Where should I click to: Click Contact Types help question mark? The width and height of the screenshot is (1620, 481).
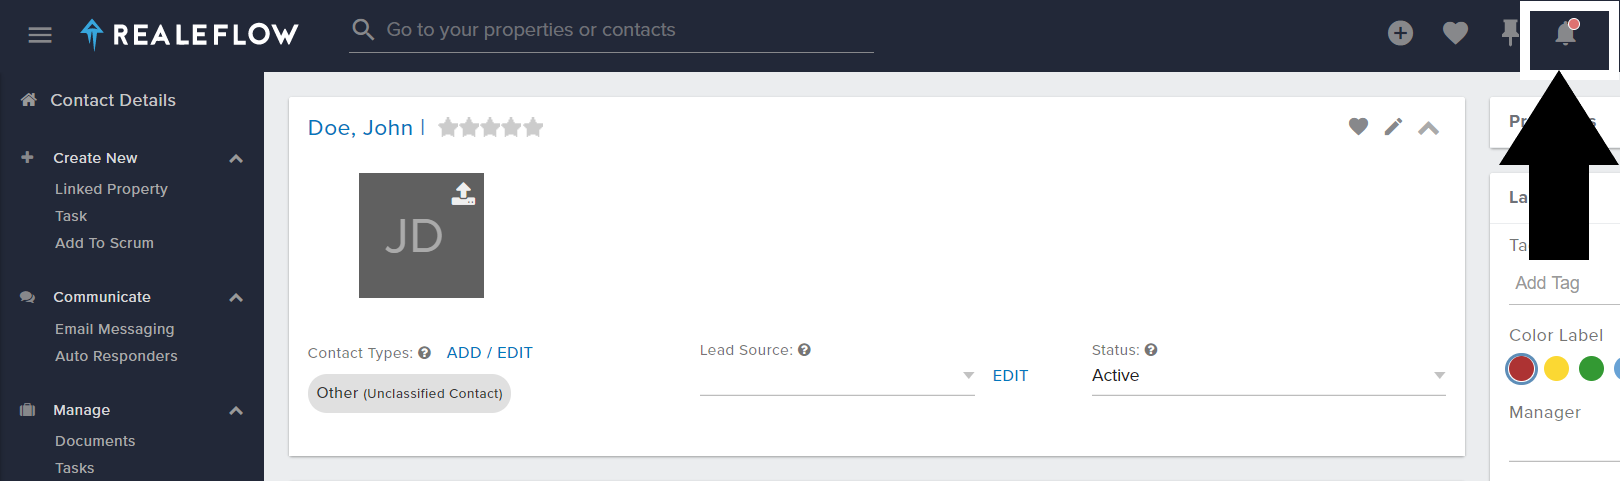pos(424,353)
